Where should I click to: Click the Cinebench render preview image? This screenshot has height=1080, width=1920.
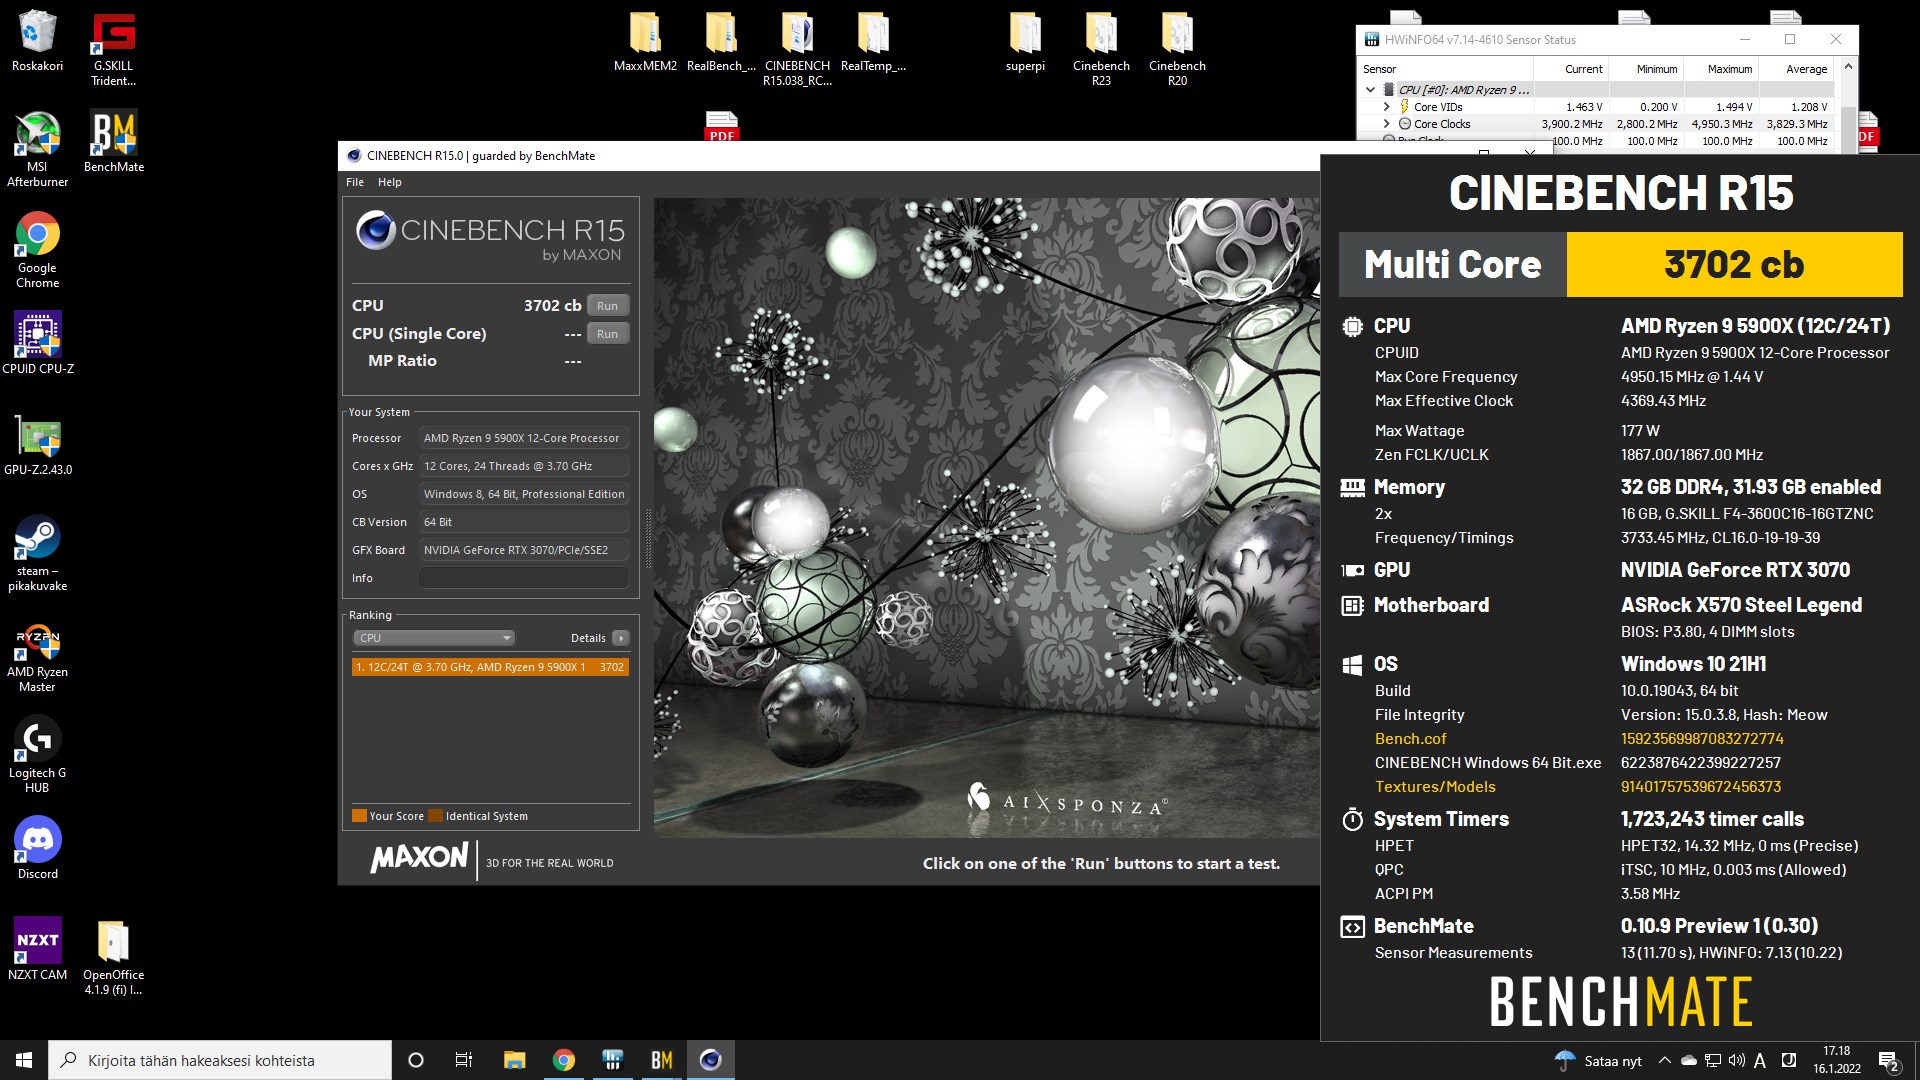[987, 517]
